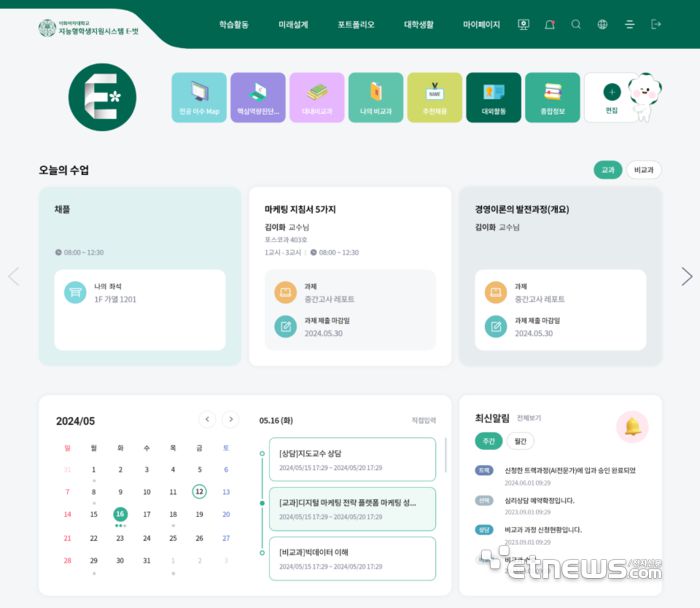This screenshot has height=608, width=700.
Task: Switch today's classes to 교과 filter
Action: (607, 170)
